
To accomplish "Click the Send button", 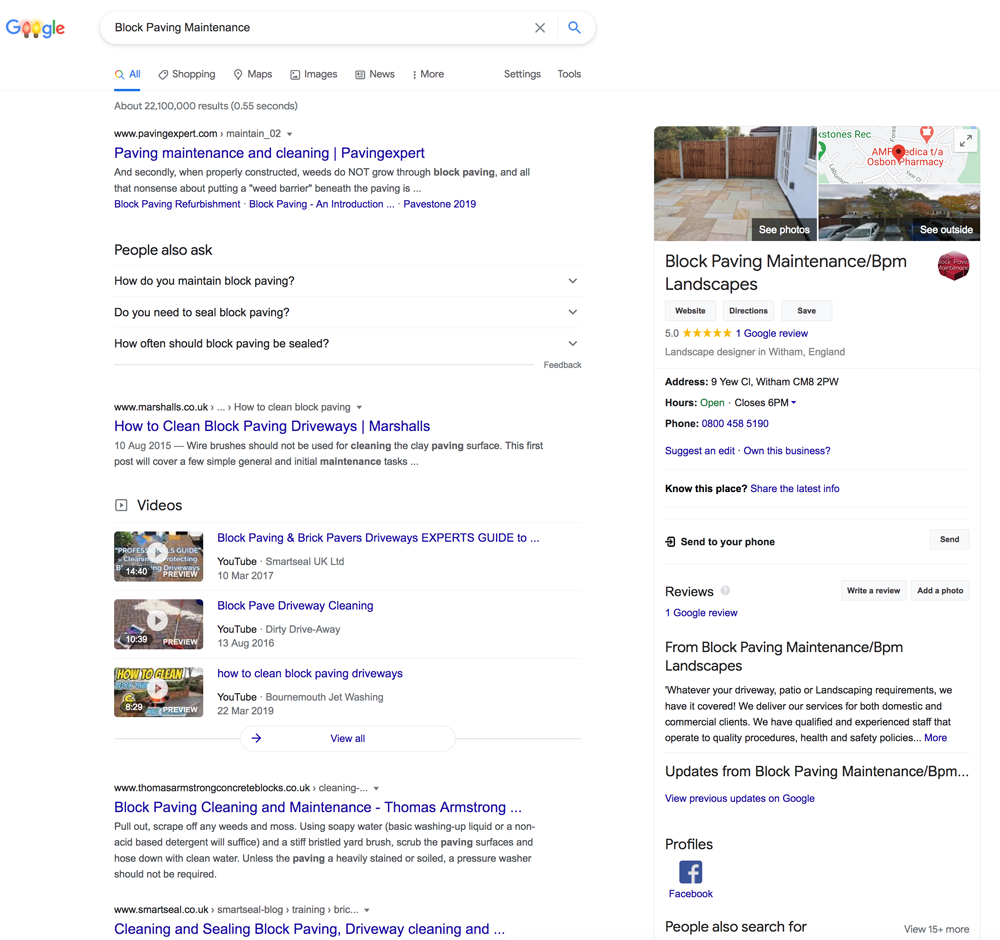I will [949, 540].
